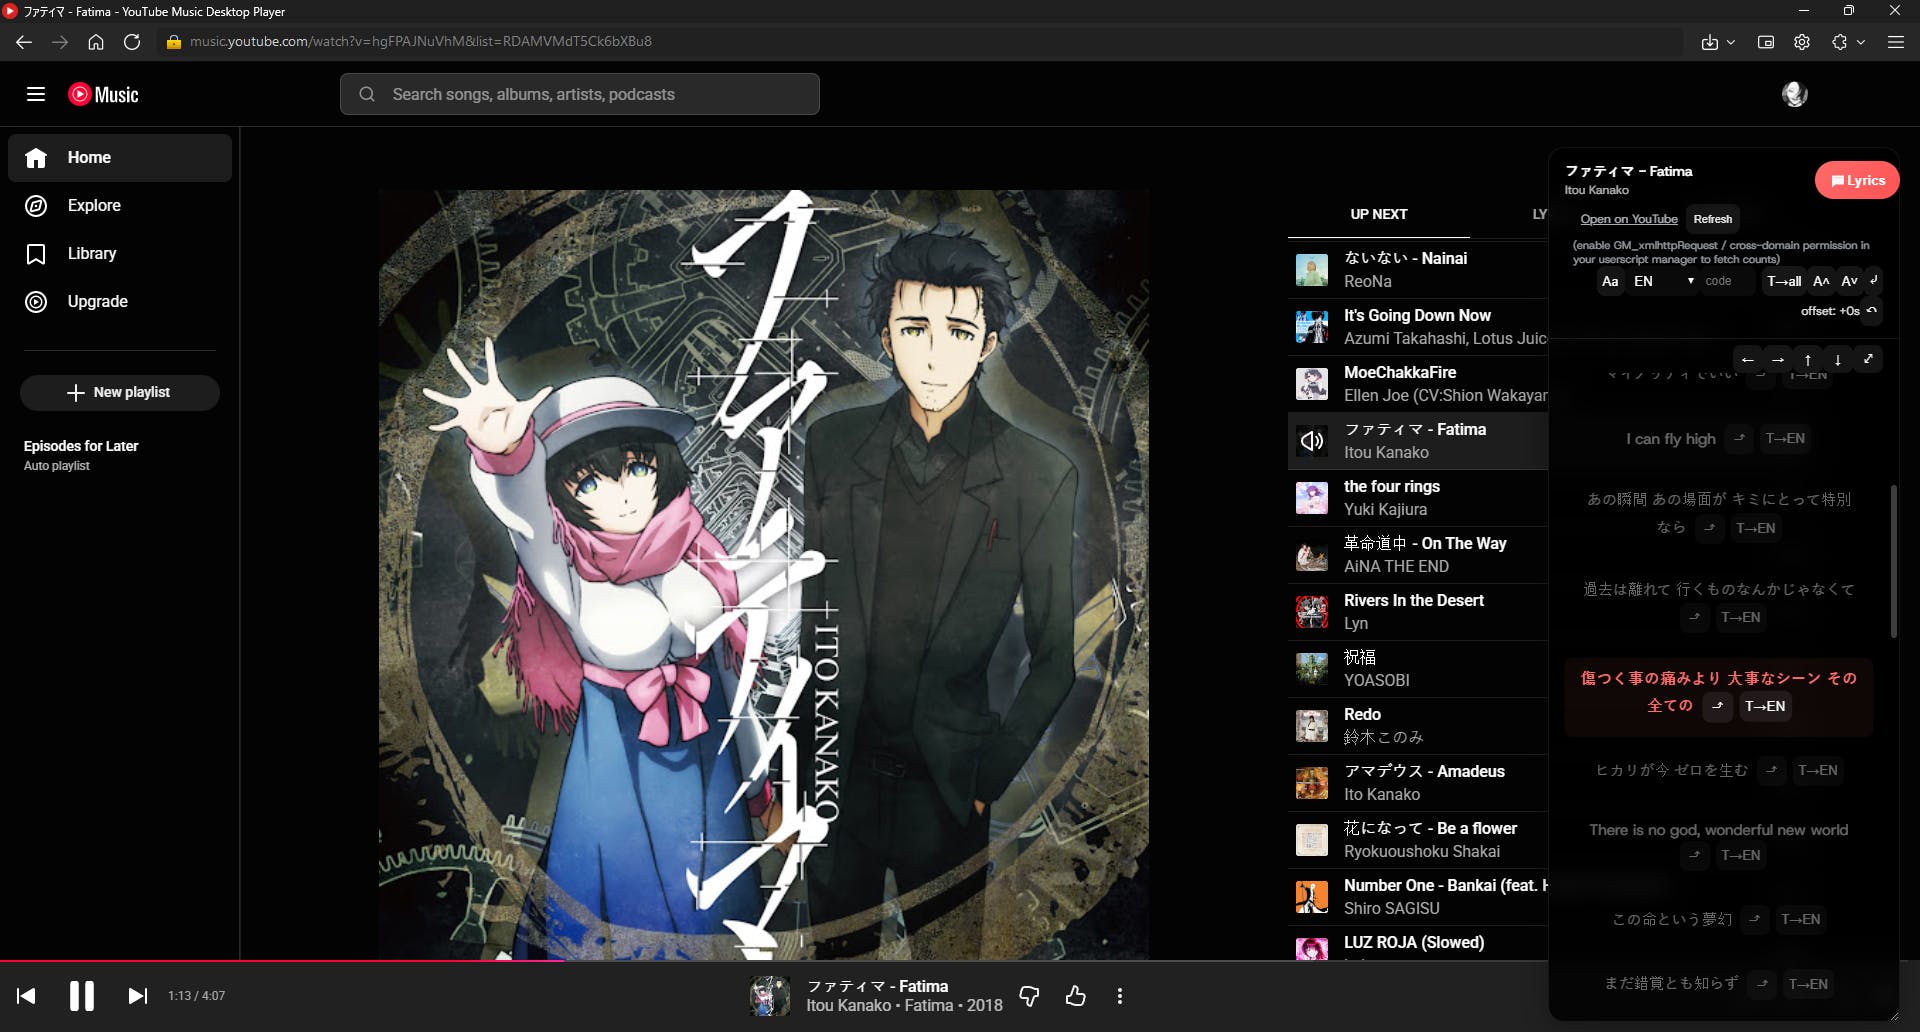Select 'It's Going Down Now' in queue

[x=1418, y=327]
